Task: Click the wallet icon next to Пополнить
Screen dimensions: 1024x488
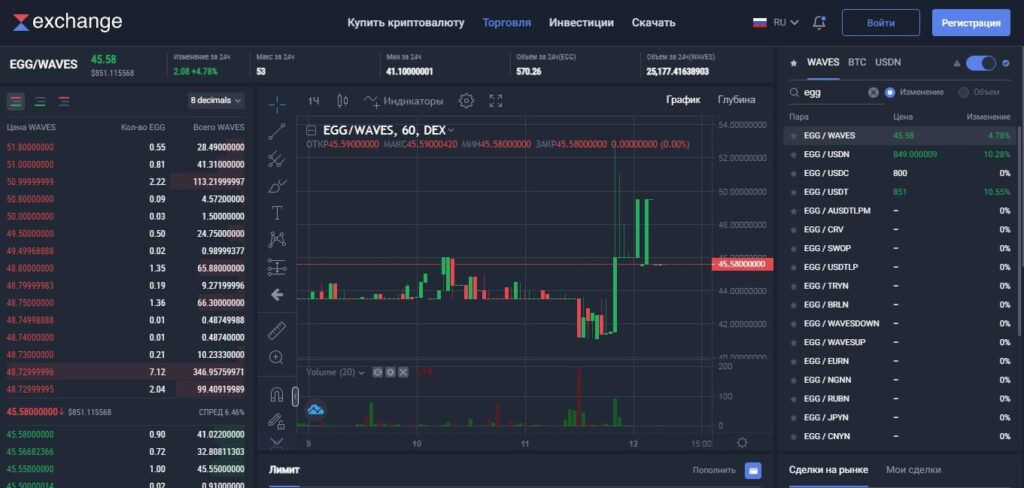Action: [752, 470]
